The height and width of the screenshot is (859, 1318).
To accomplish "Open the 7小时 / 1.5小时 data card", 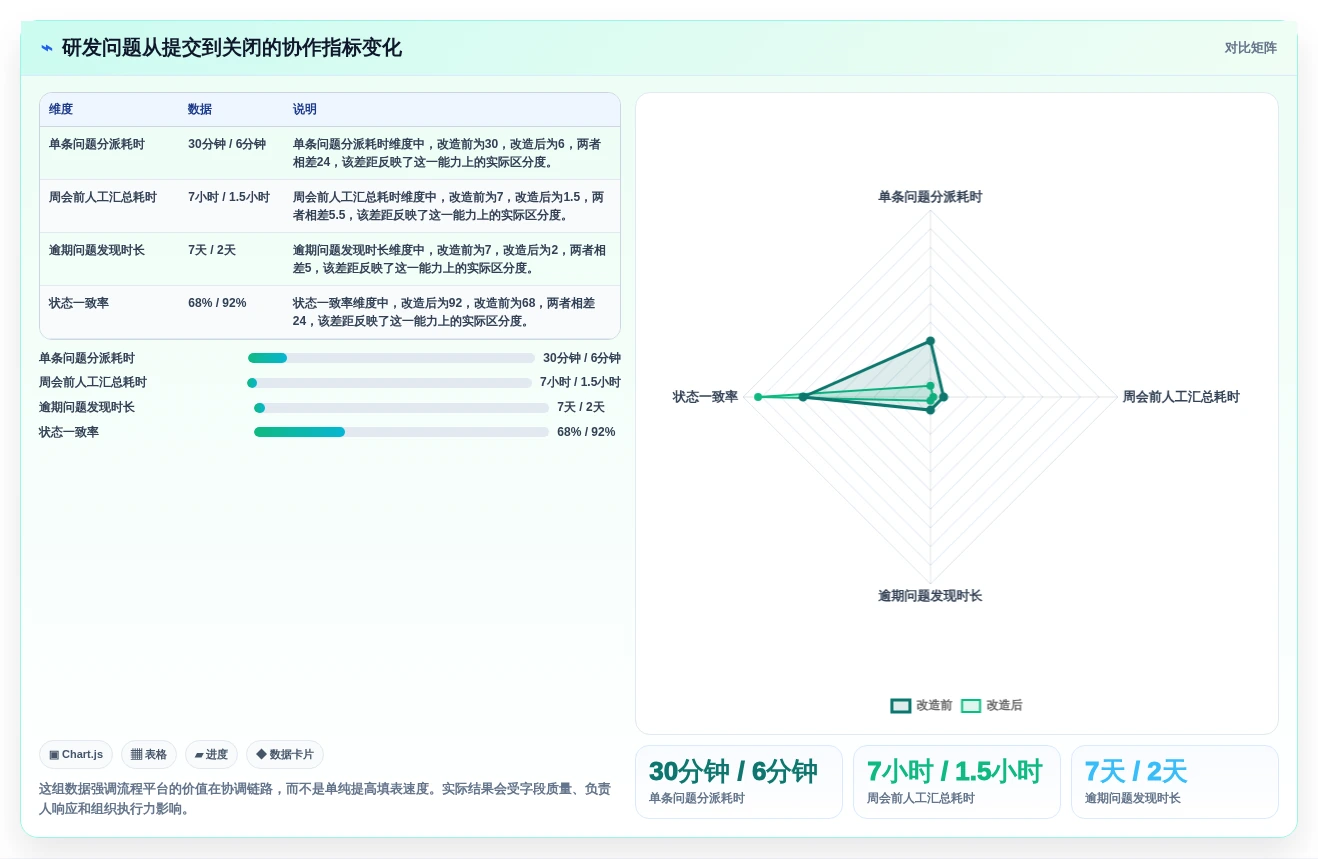I will coord(956,782).
